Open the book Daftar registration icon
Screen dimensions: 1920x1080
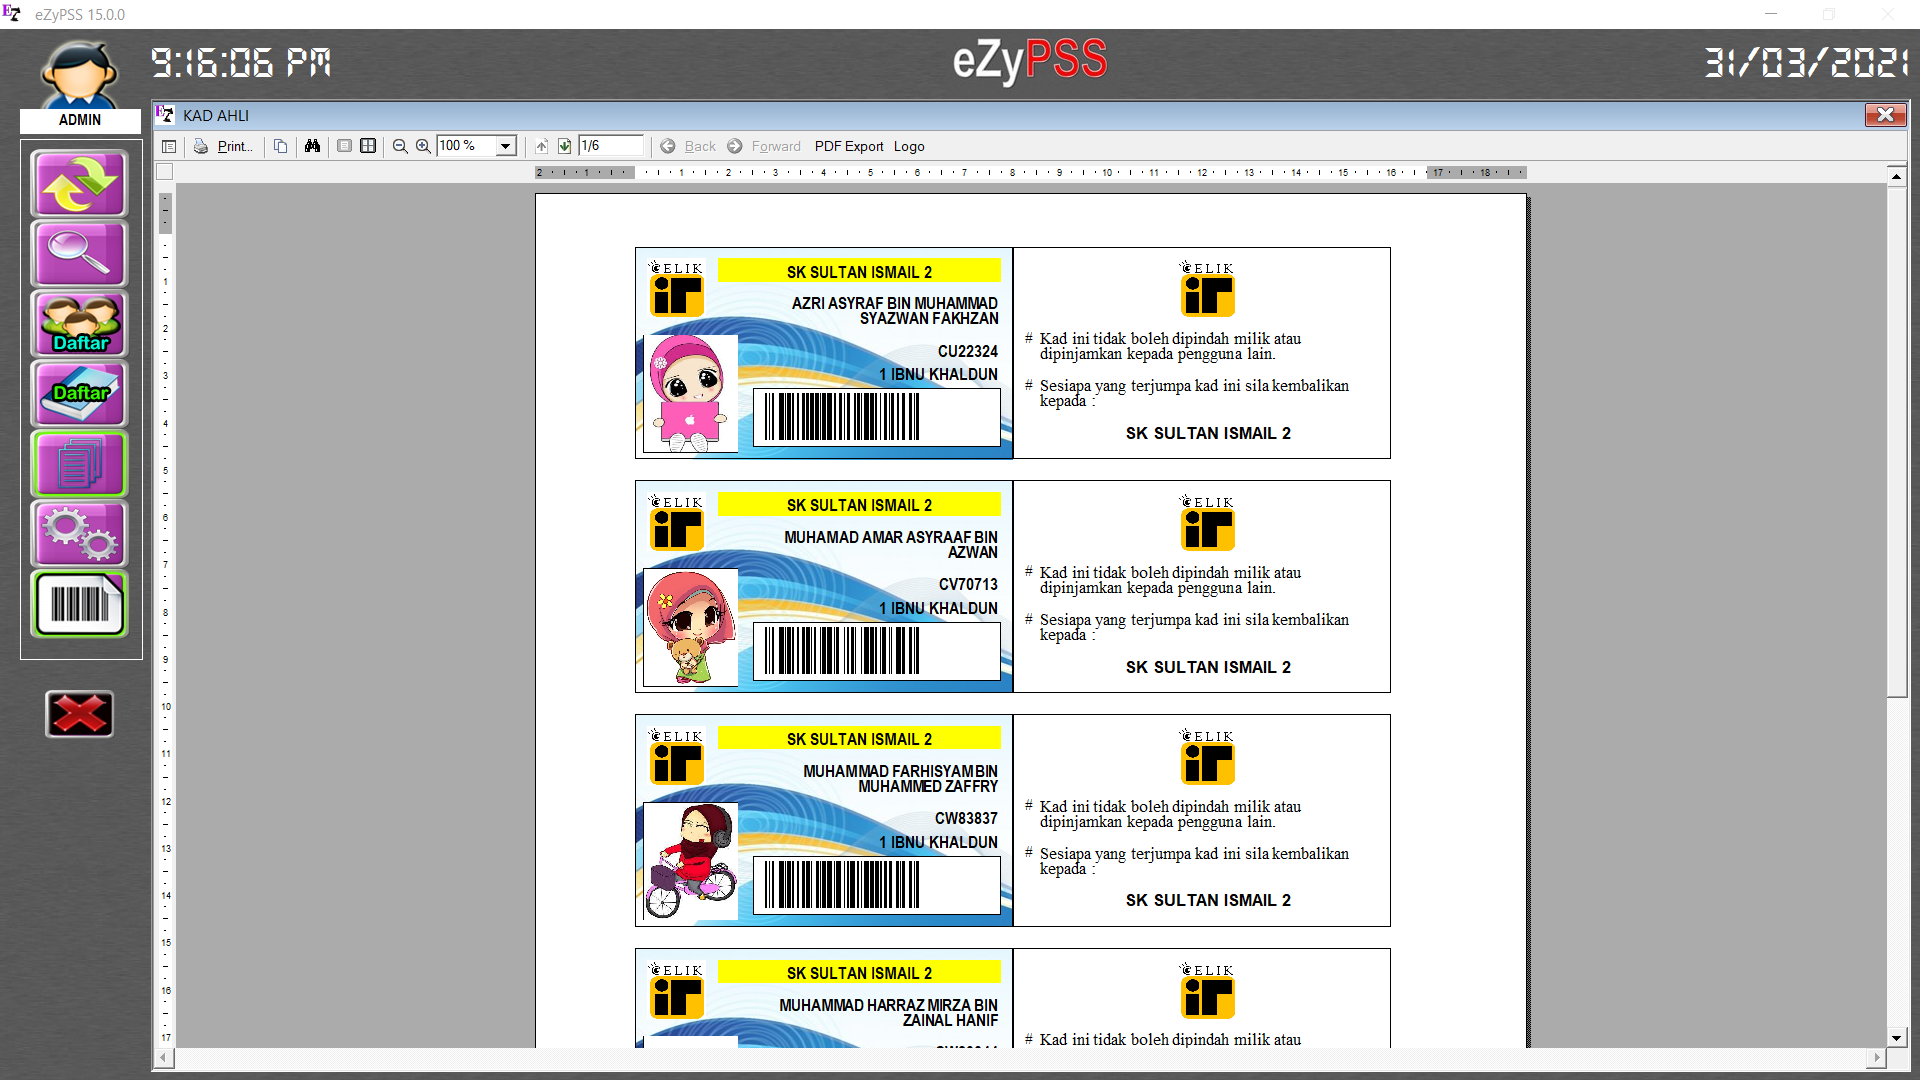(x=79, y=394)
